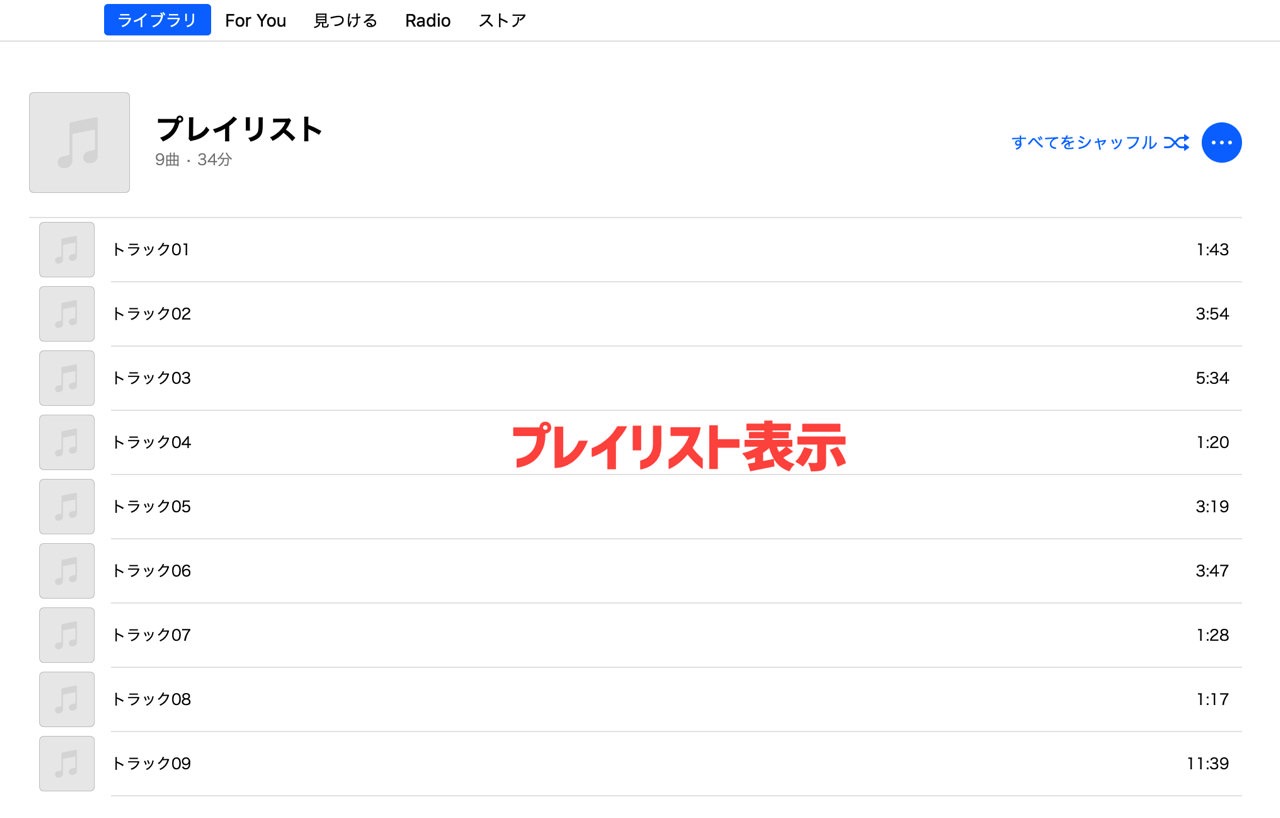The image size is (1280, 818).
Task: Select the トラック02 title
Action: pos(151,314)
